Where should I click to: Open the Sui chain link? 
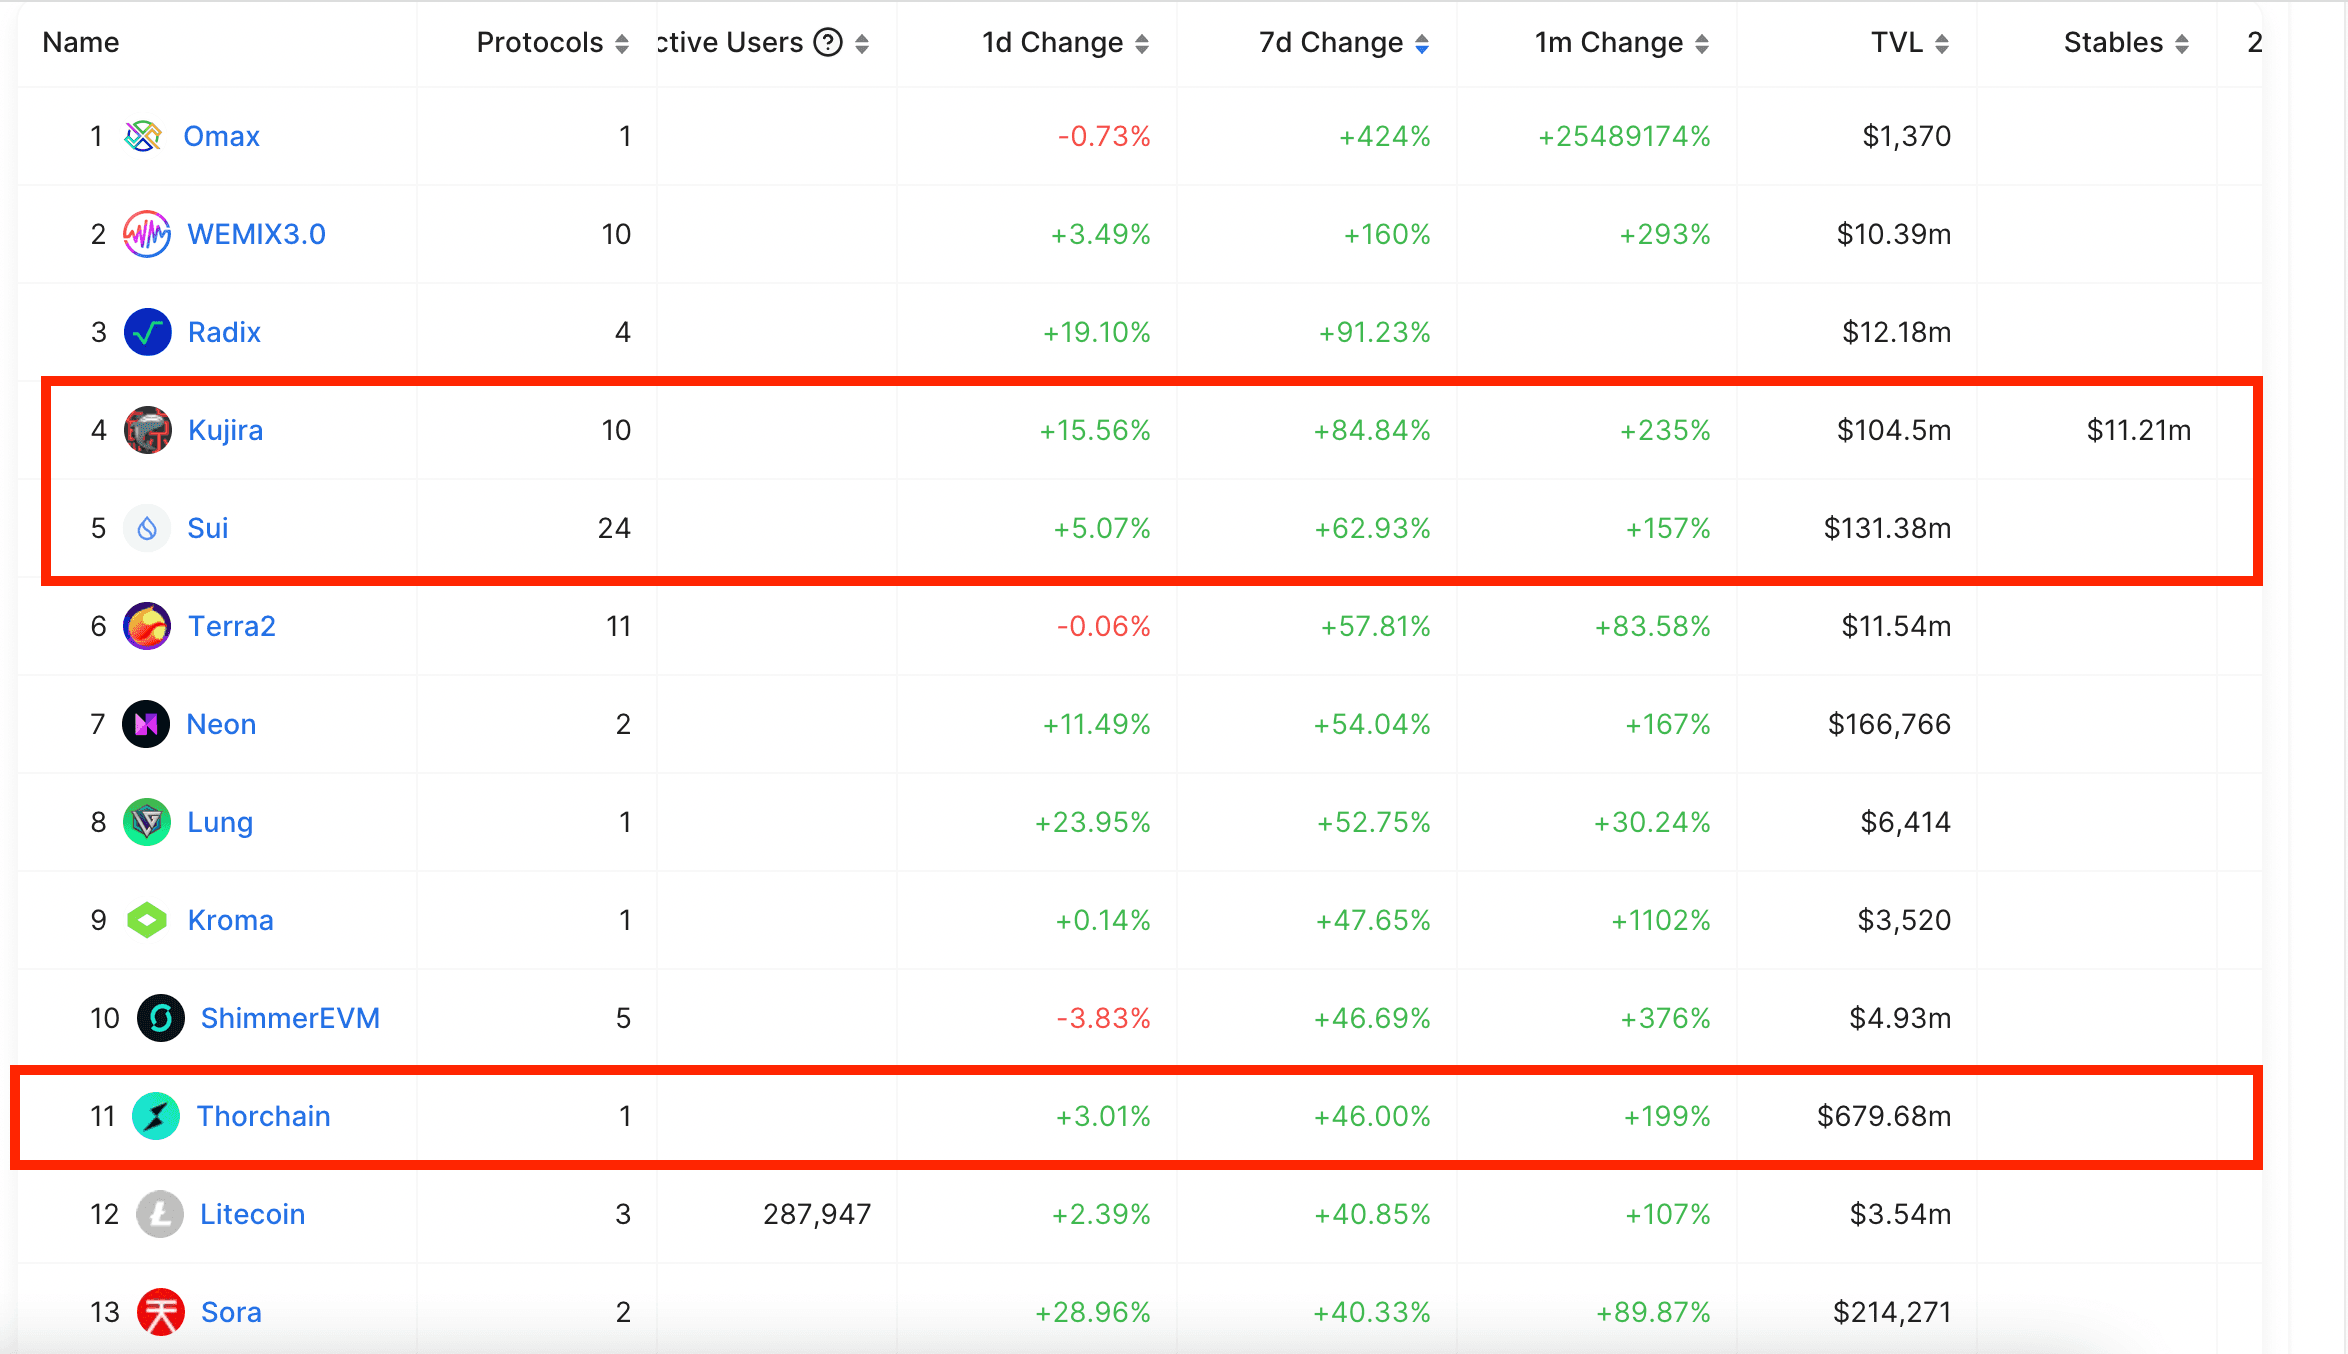click(x=208, y=528)
